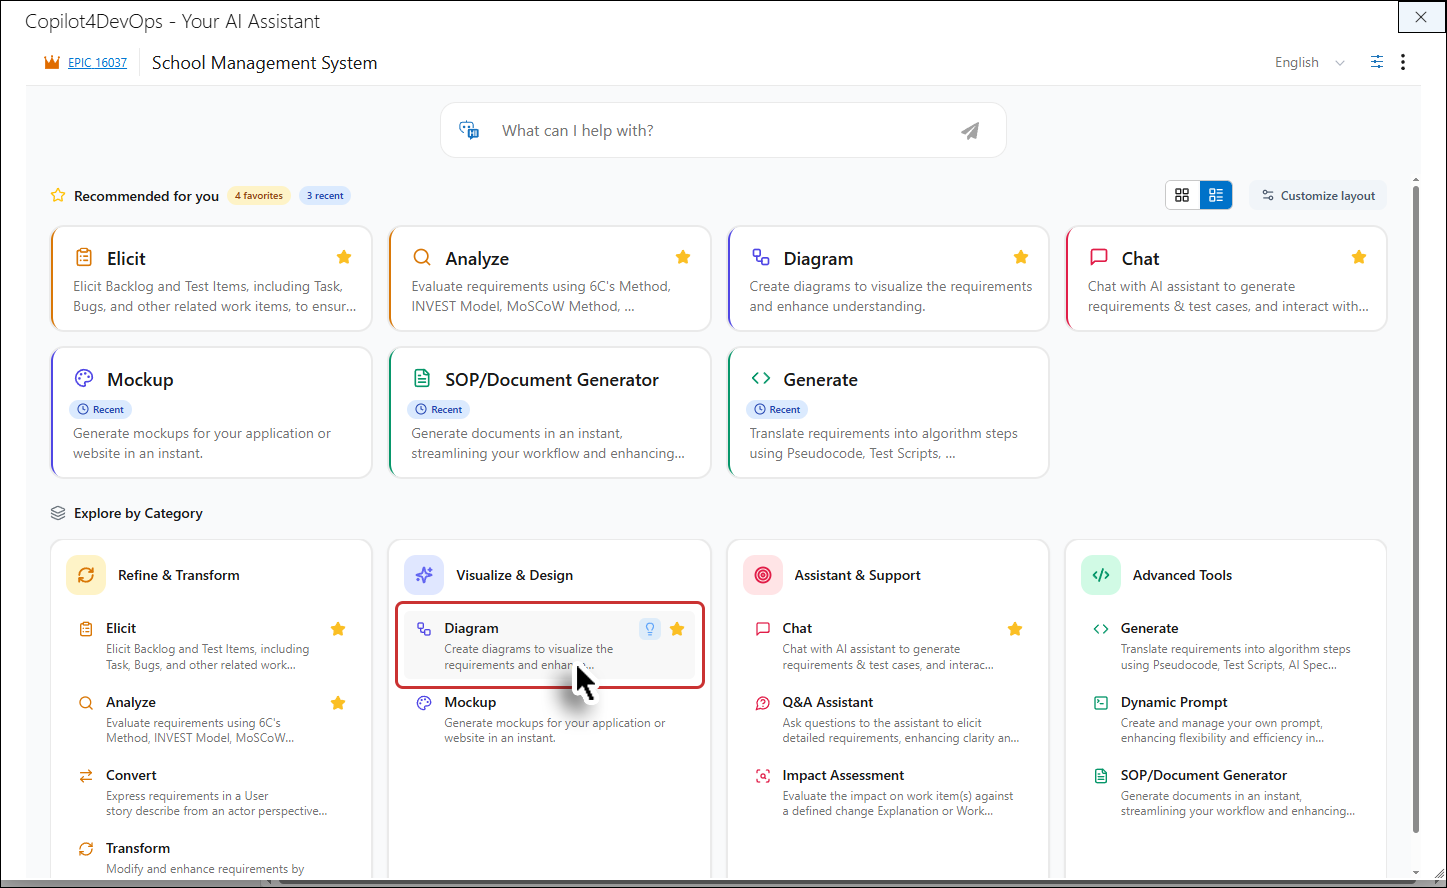Filter by the 3 recent badge
The height and width of the screenshot is (888, 1447).
pos(325,196)
